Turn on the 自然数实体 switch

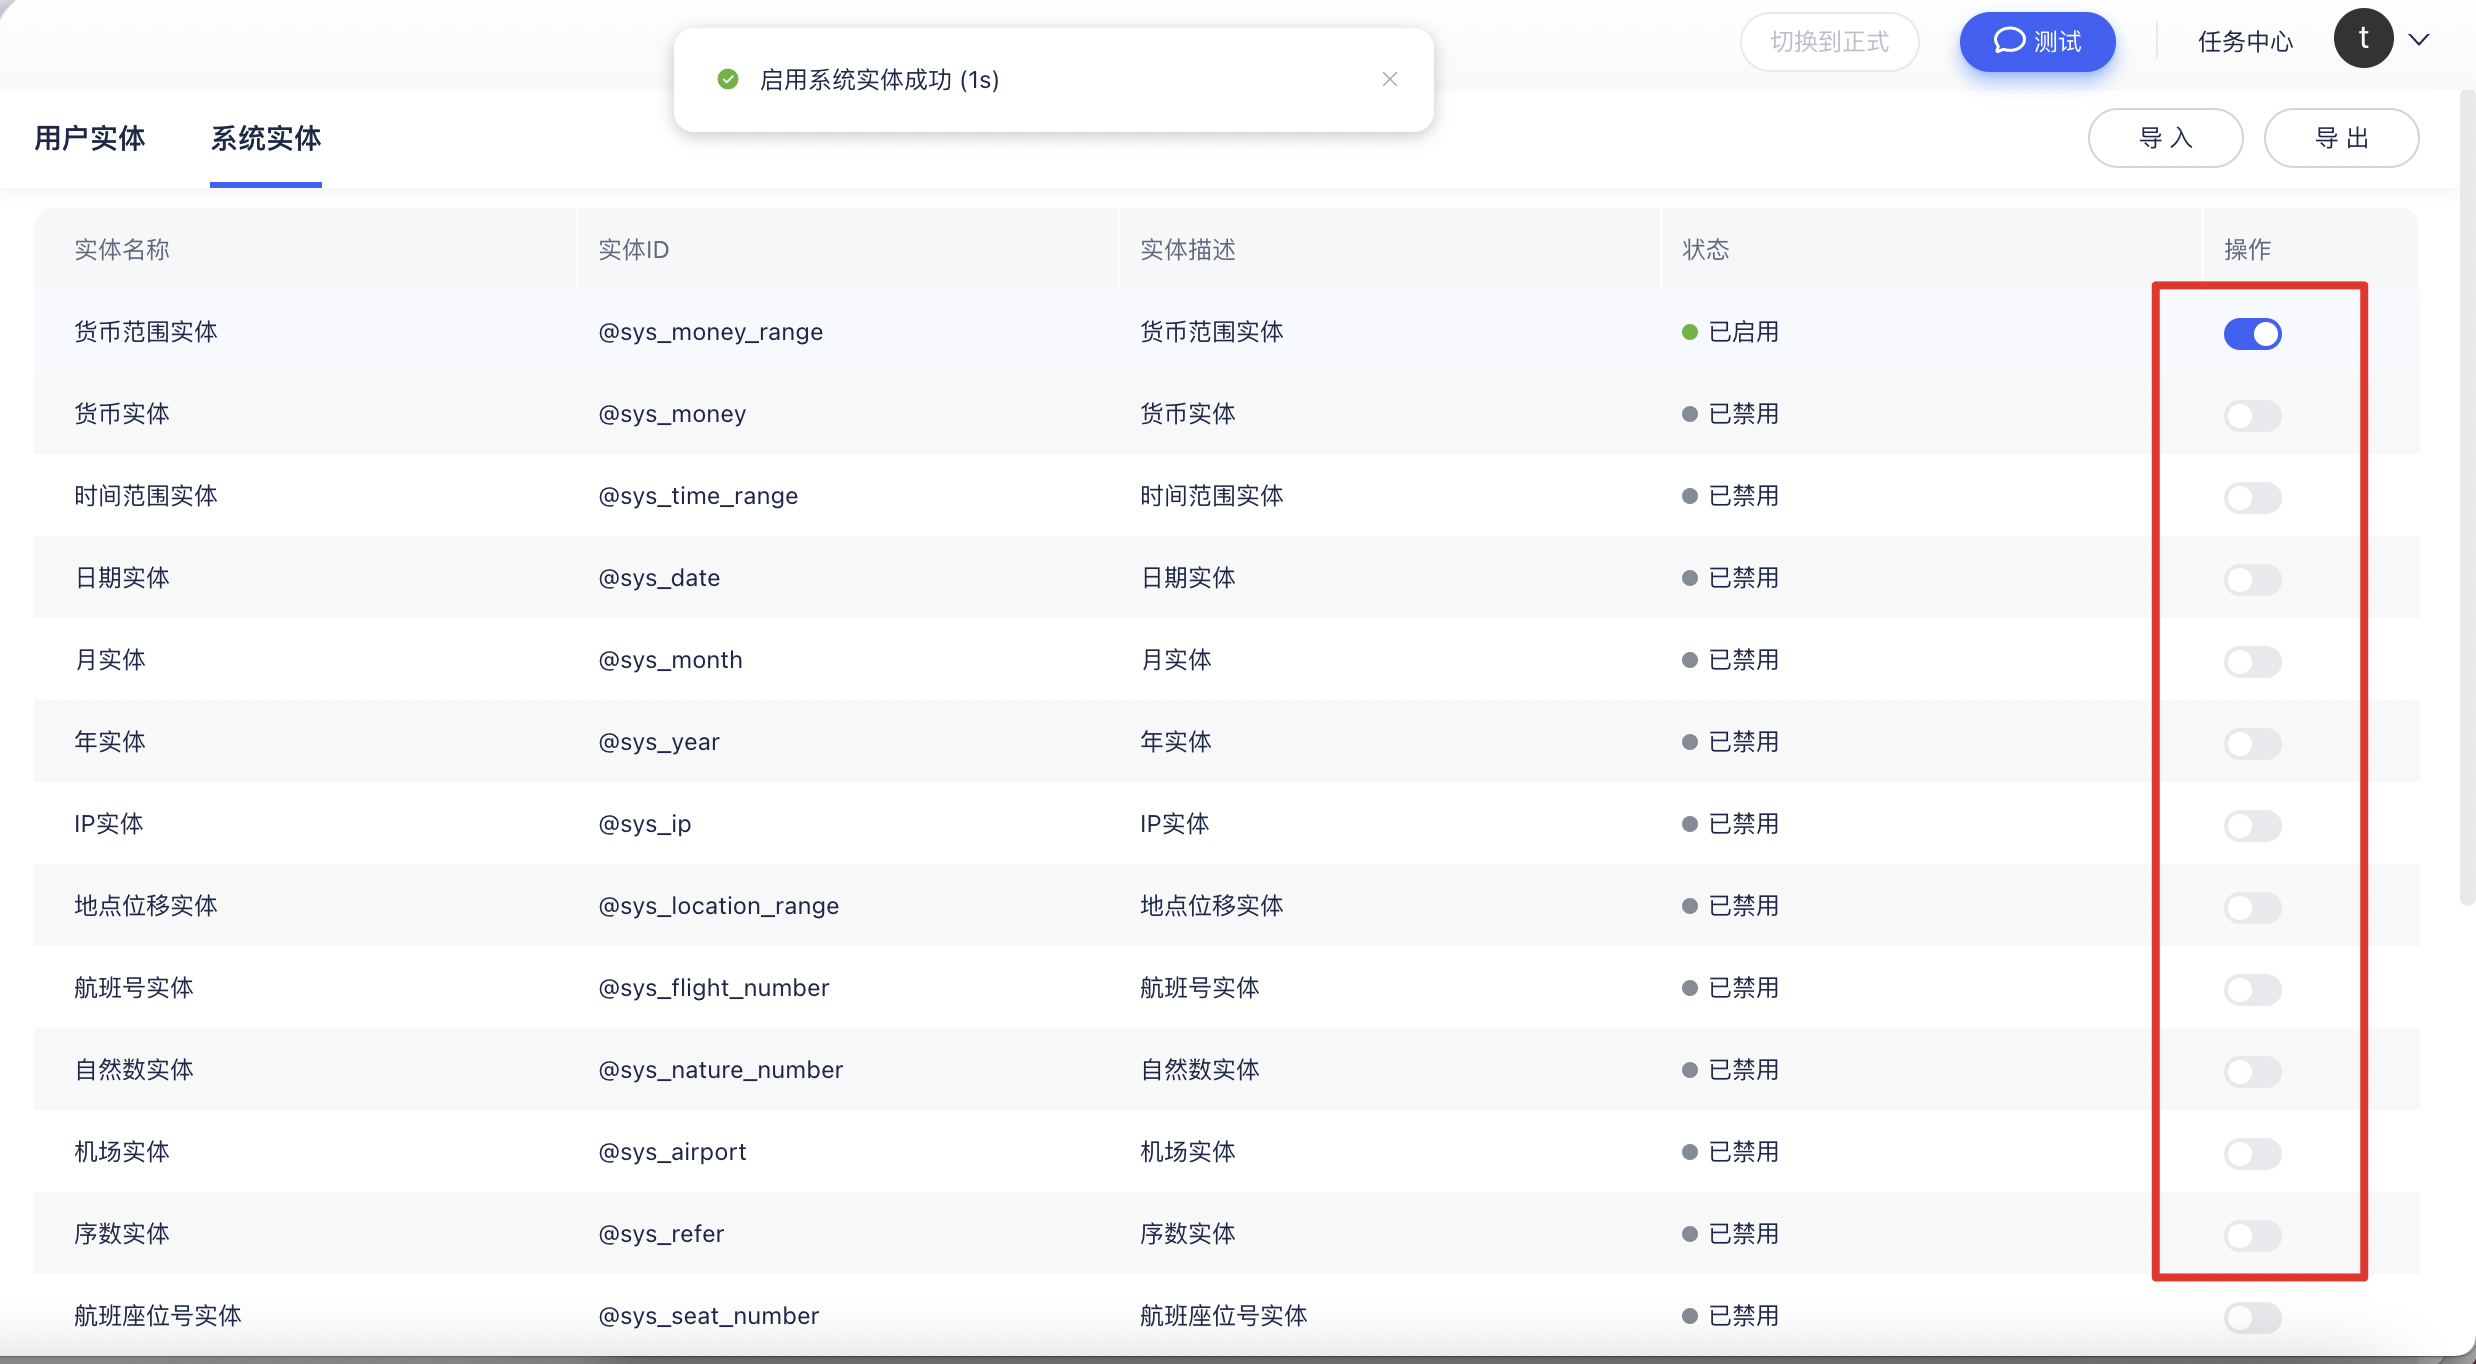[2252, 1072]
